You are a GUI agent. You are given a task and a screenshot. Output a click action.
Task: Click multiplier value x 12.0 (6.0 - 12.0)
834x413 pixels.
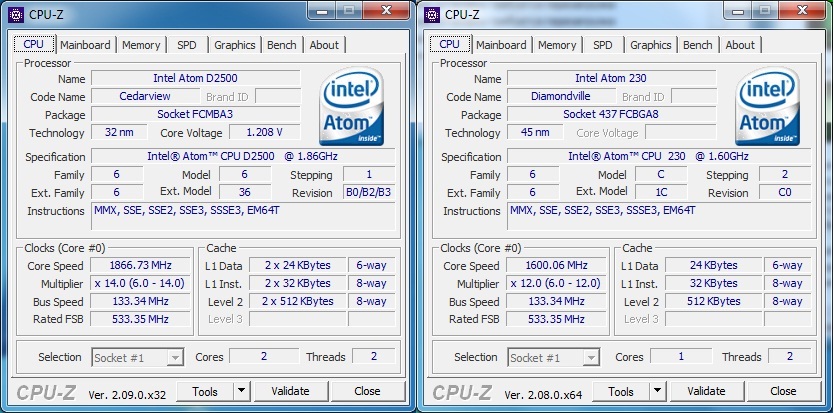coord(556,283)
